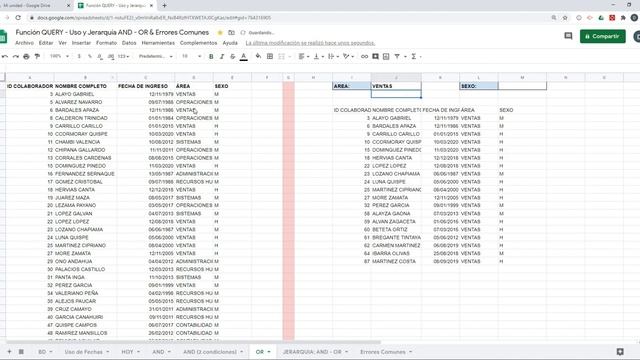640x360 pixels.
Task: Bookmark this page in Chrome
Action: coord(565,18)
